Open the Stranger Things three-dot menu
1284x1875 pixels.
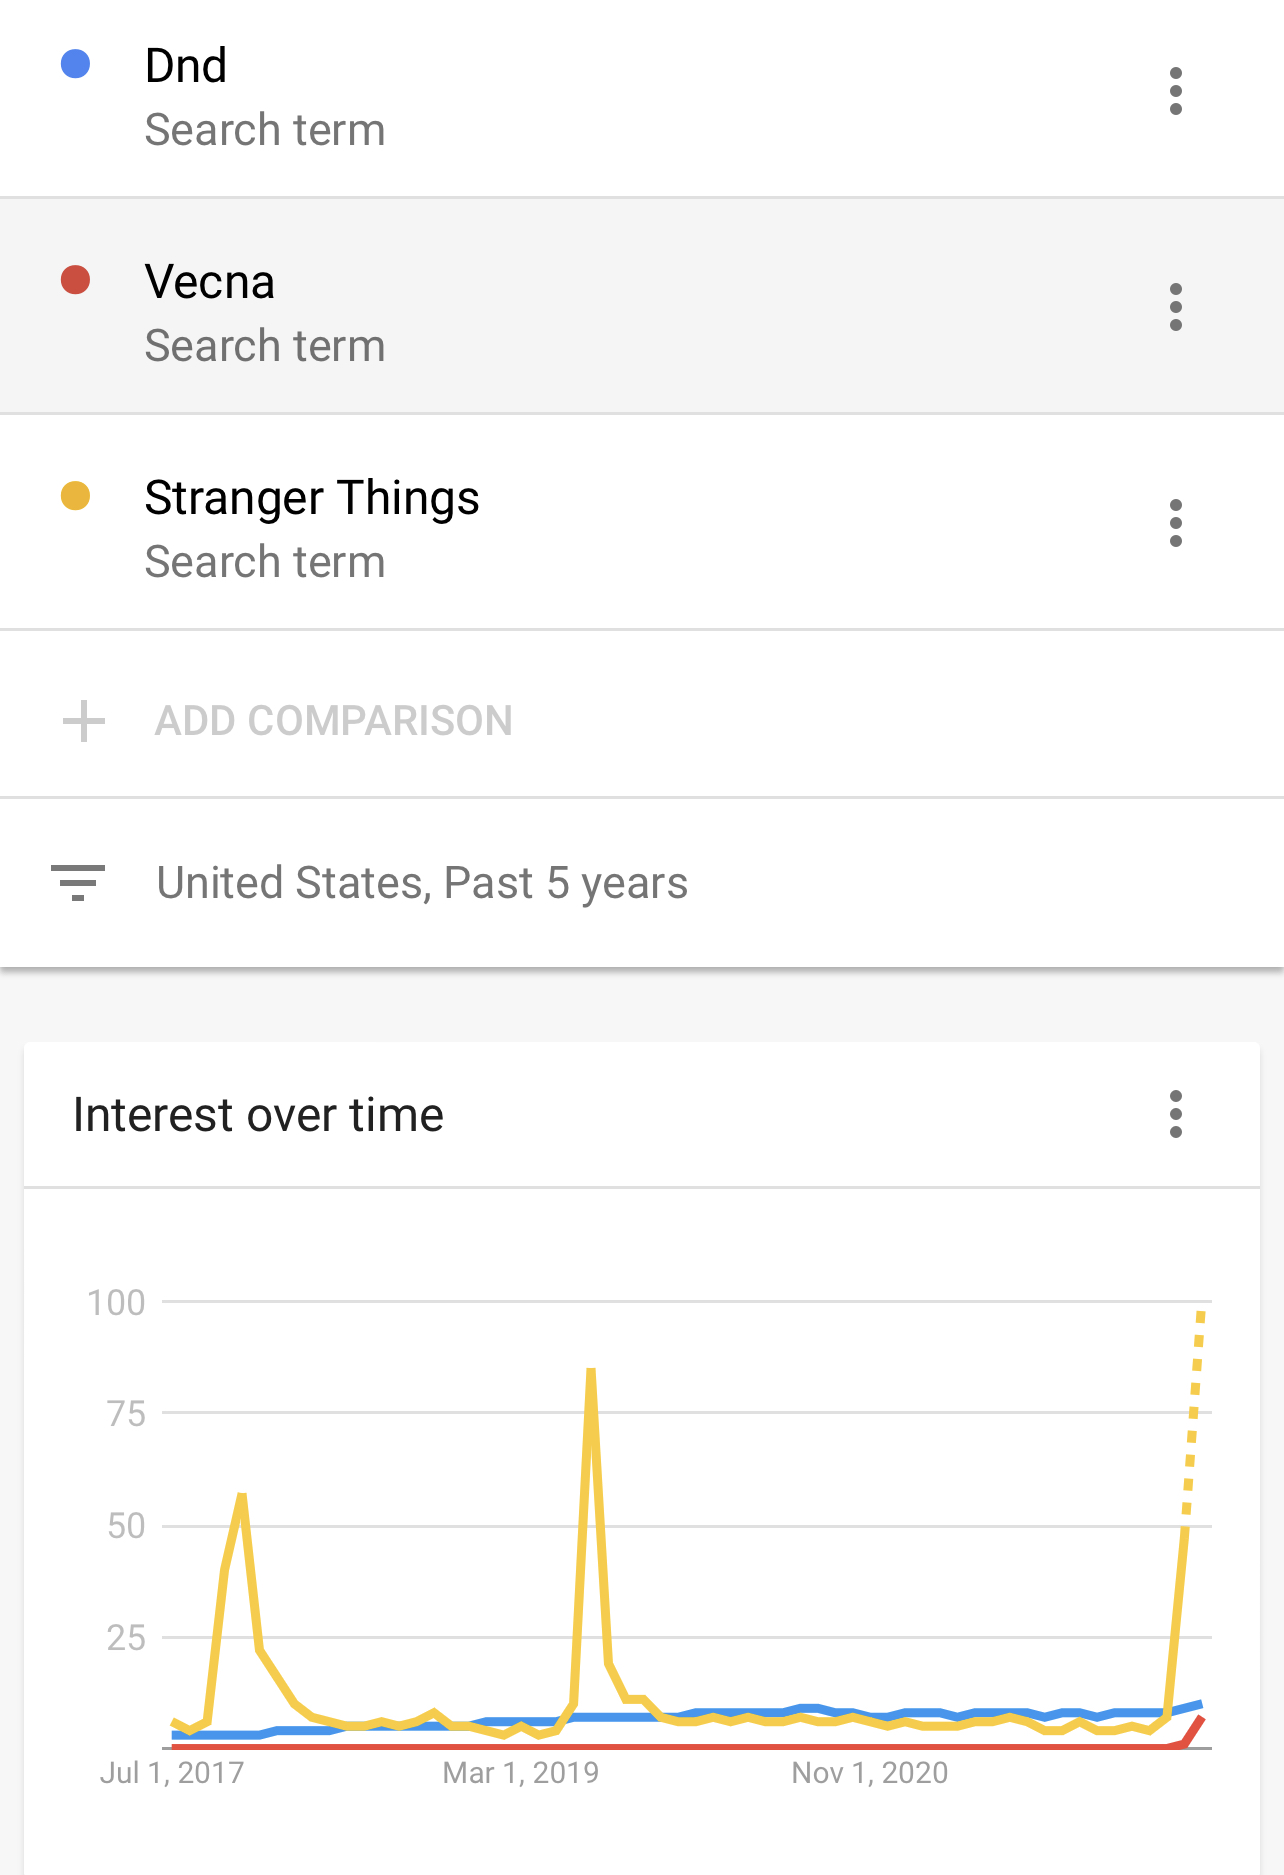(1175, 523)
